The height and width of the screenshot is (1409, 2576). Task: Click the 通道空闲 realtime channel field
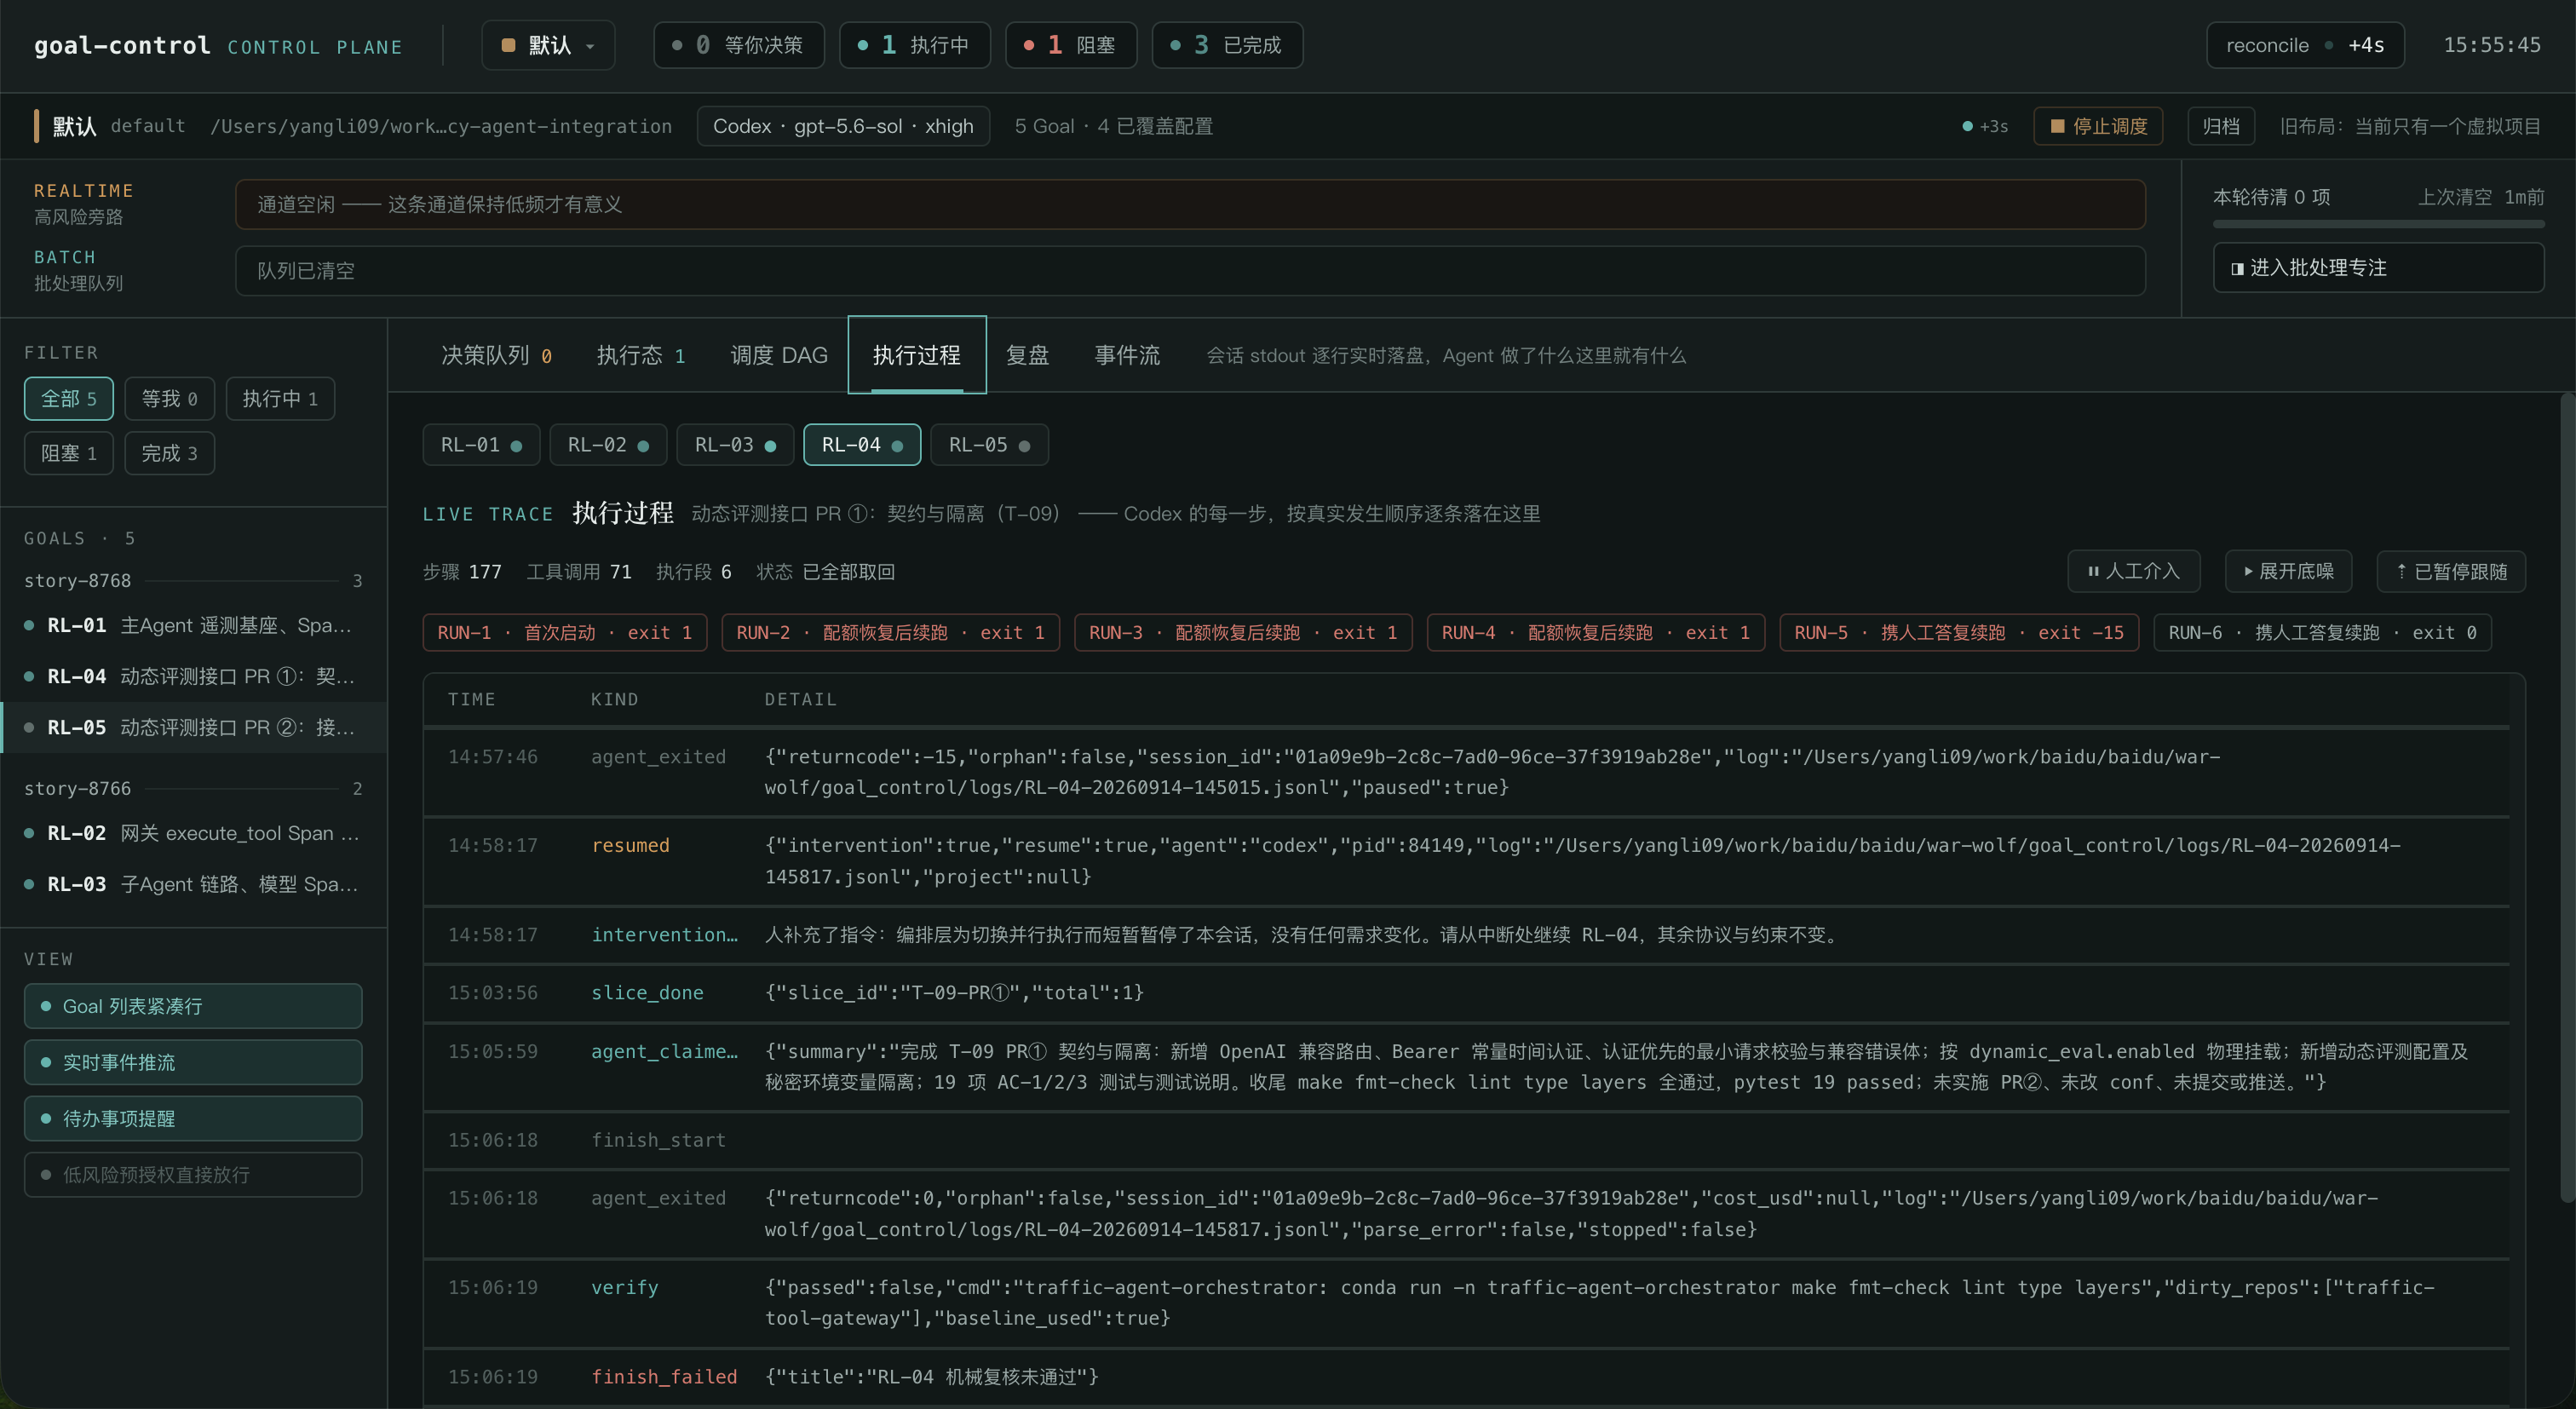(x=1190, y=204)
